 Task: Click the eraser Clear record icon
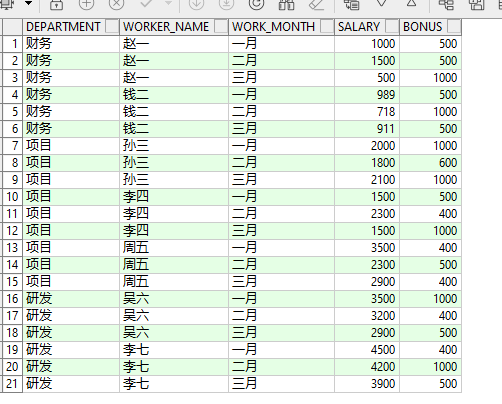[316, 5]
